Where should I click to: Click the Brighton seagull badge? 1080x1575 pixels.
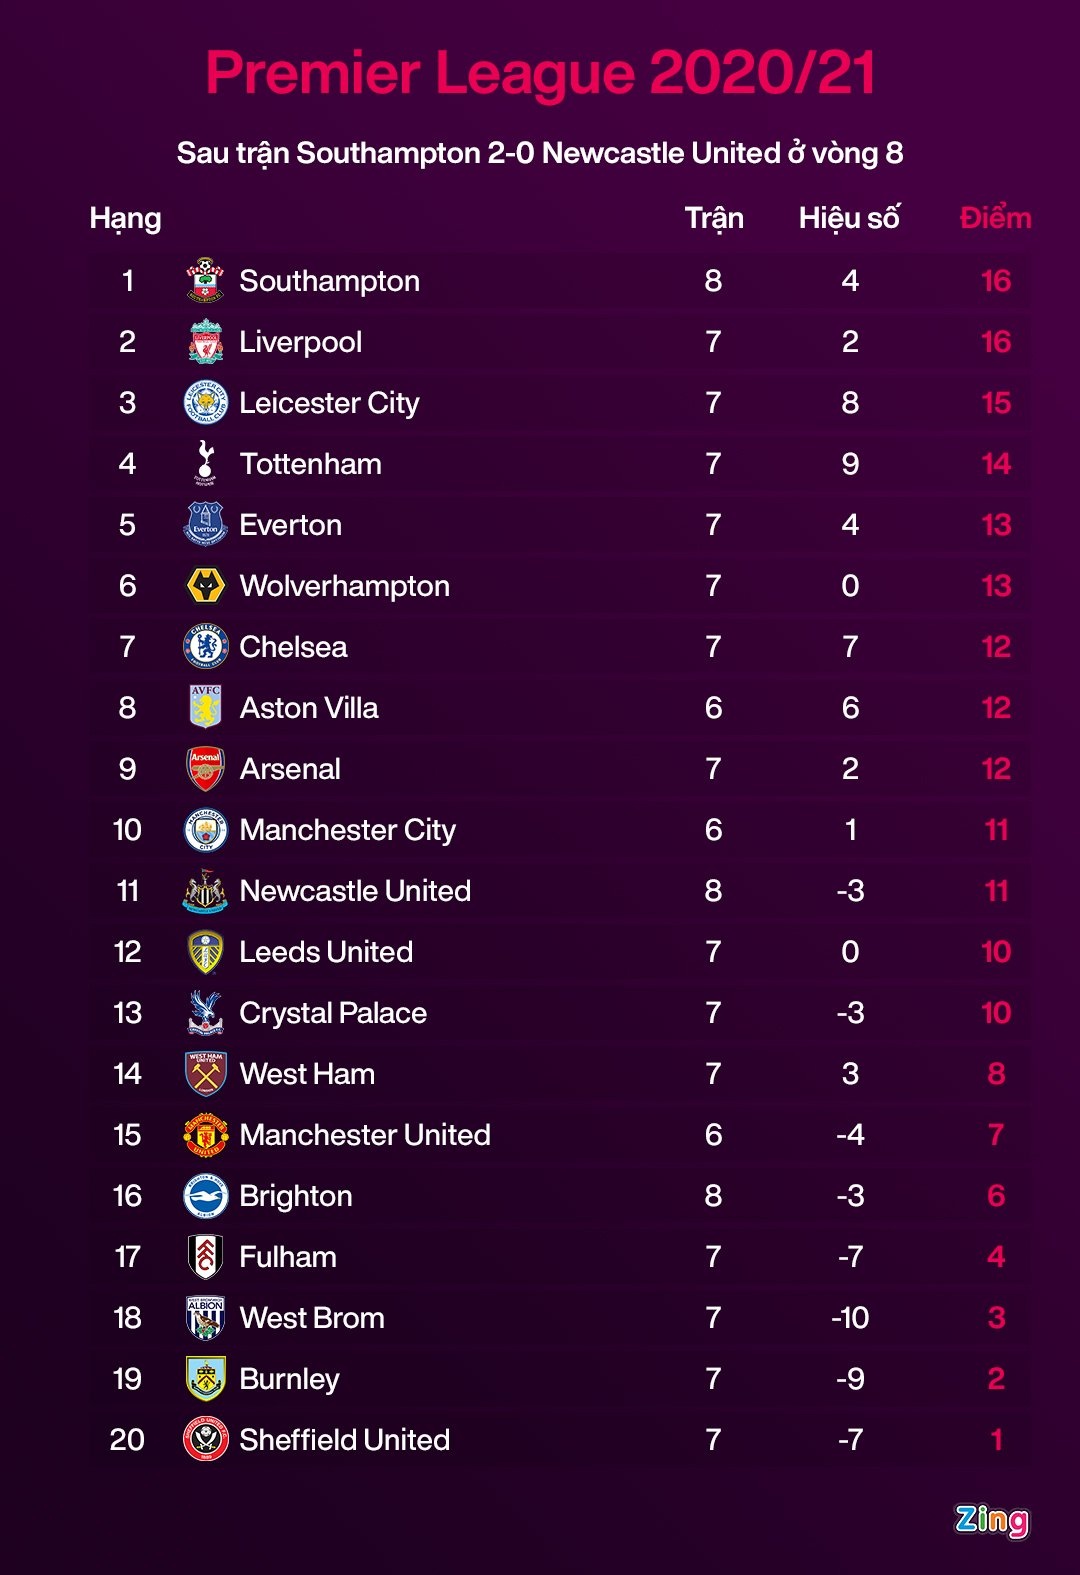(x=206, y=1196)
